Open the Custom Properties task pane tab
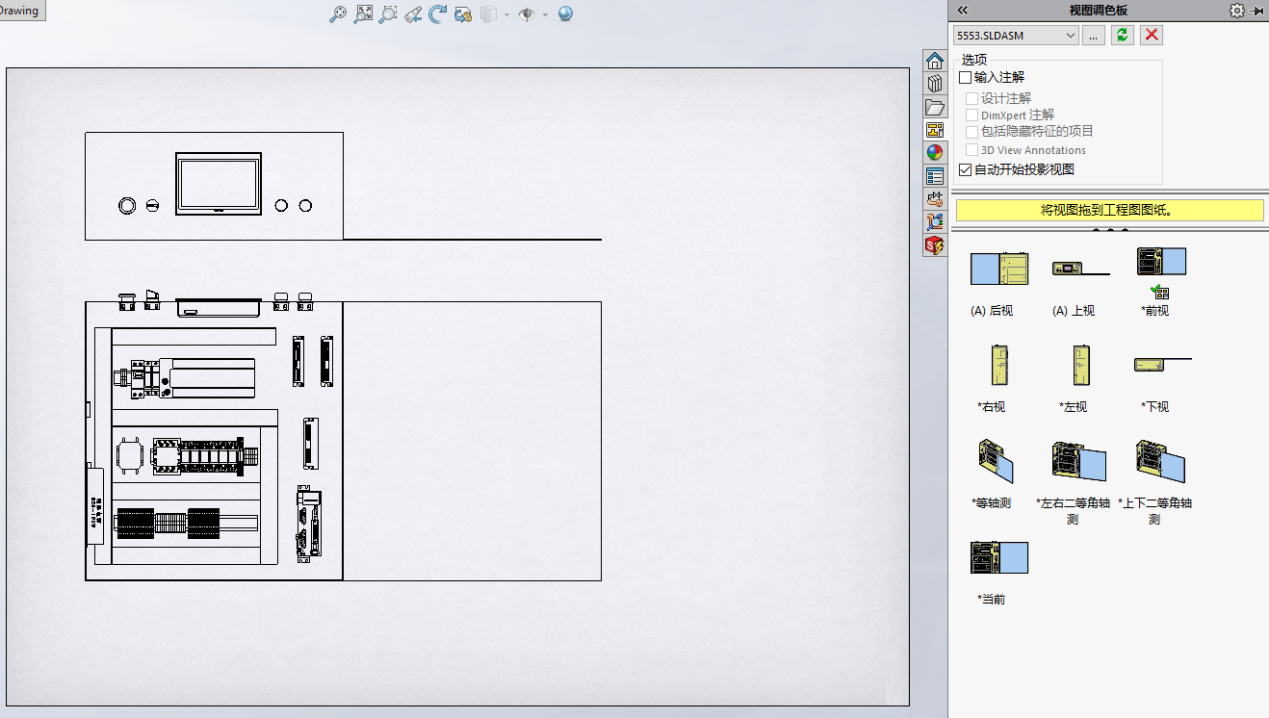The image size is (1269, 718). coord(934,176)
